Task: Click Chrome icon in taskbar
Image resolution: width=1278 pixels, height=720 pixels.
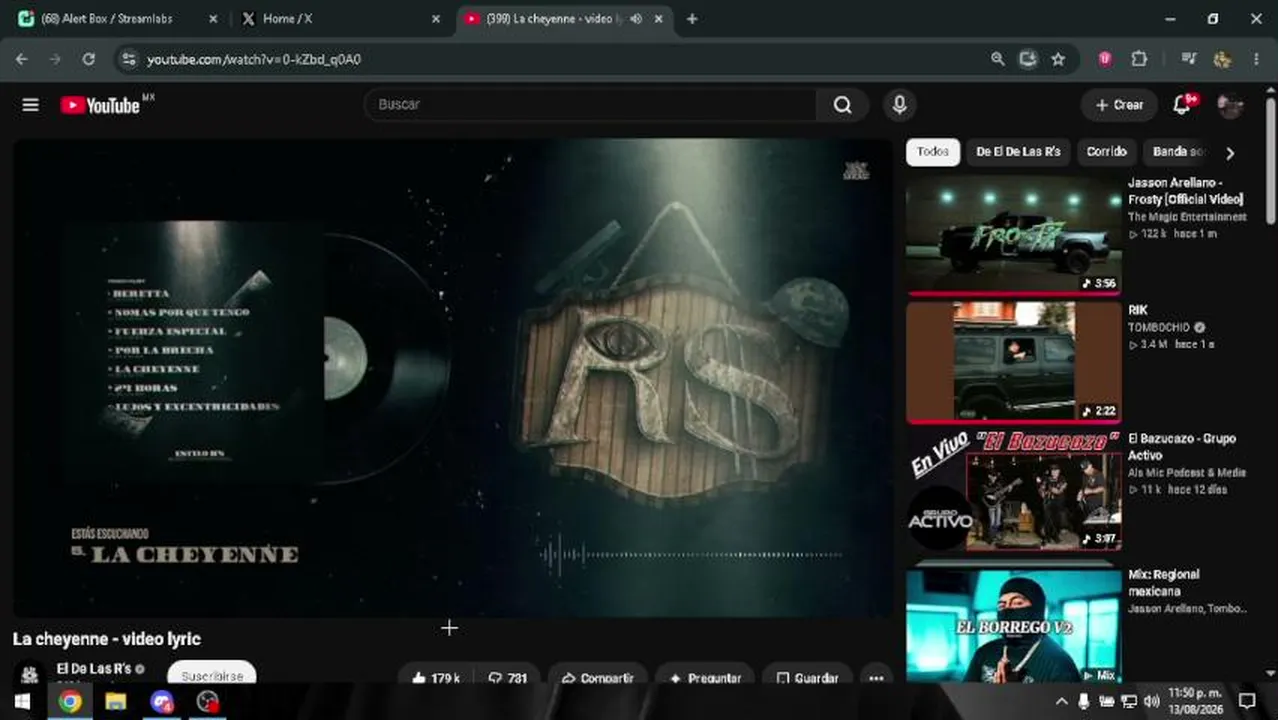Action: pos(69,701)
